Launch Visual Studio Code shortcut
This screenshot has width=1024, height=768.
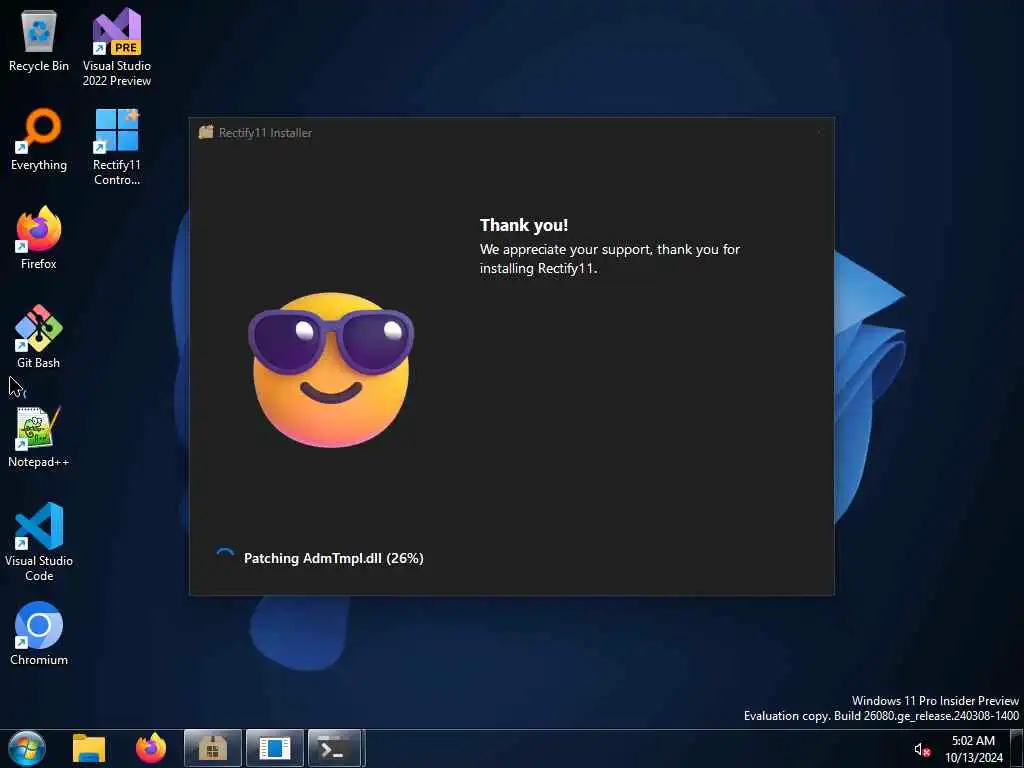(x=39, y=541)
